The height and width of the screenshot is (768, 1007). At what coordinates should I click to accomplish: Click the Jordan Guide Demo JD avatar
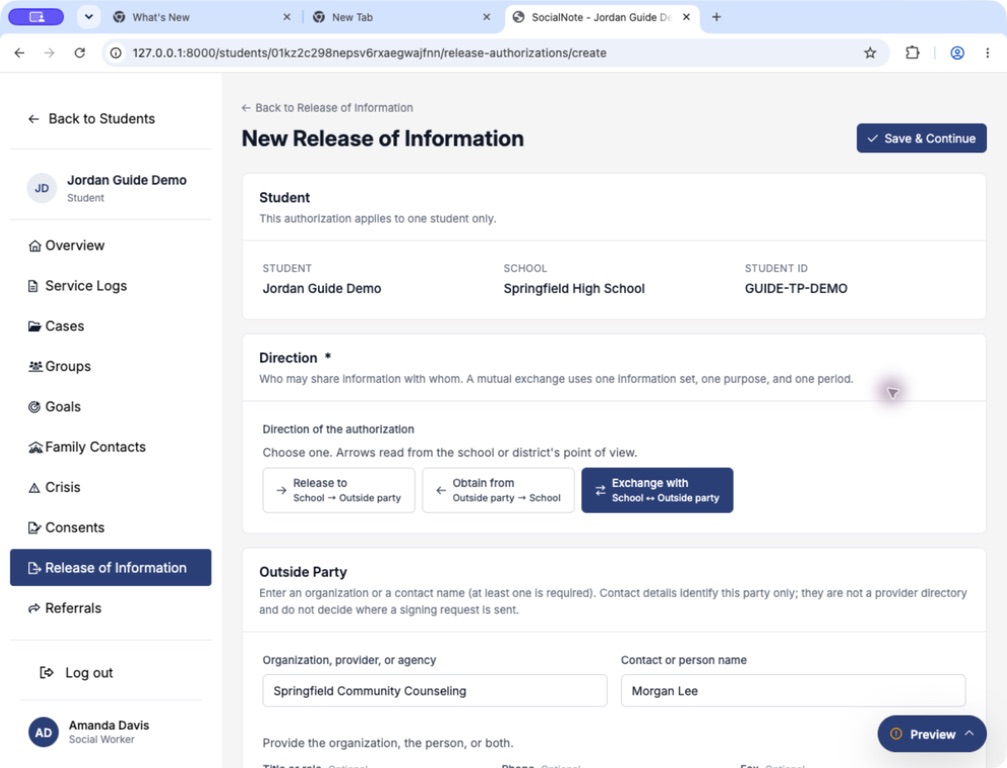(42, 188)
